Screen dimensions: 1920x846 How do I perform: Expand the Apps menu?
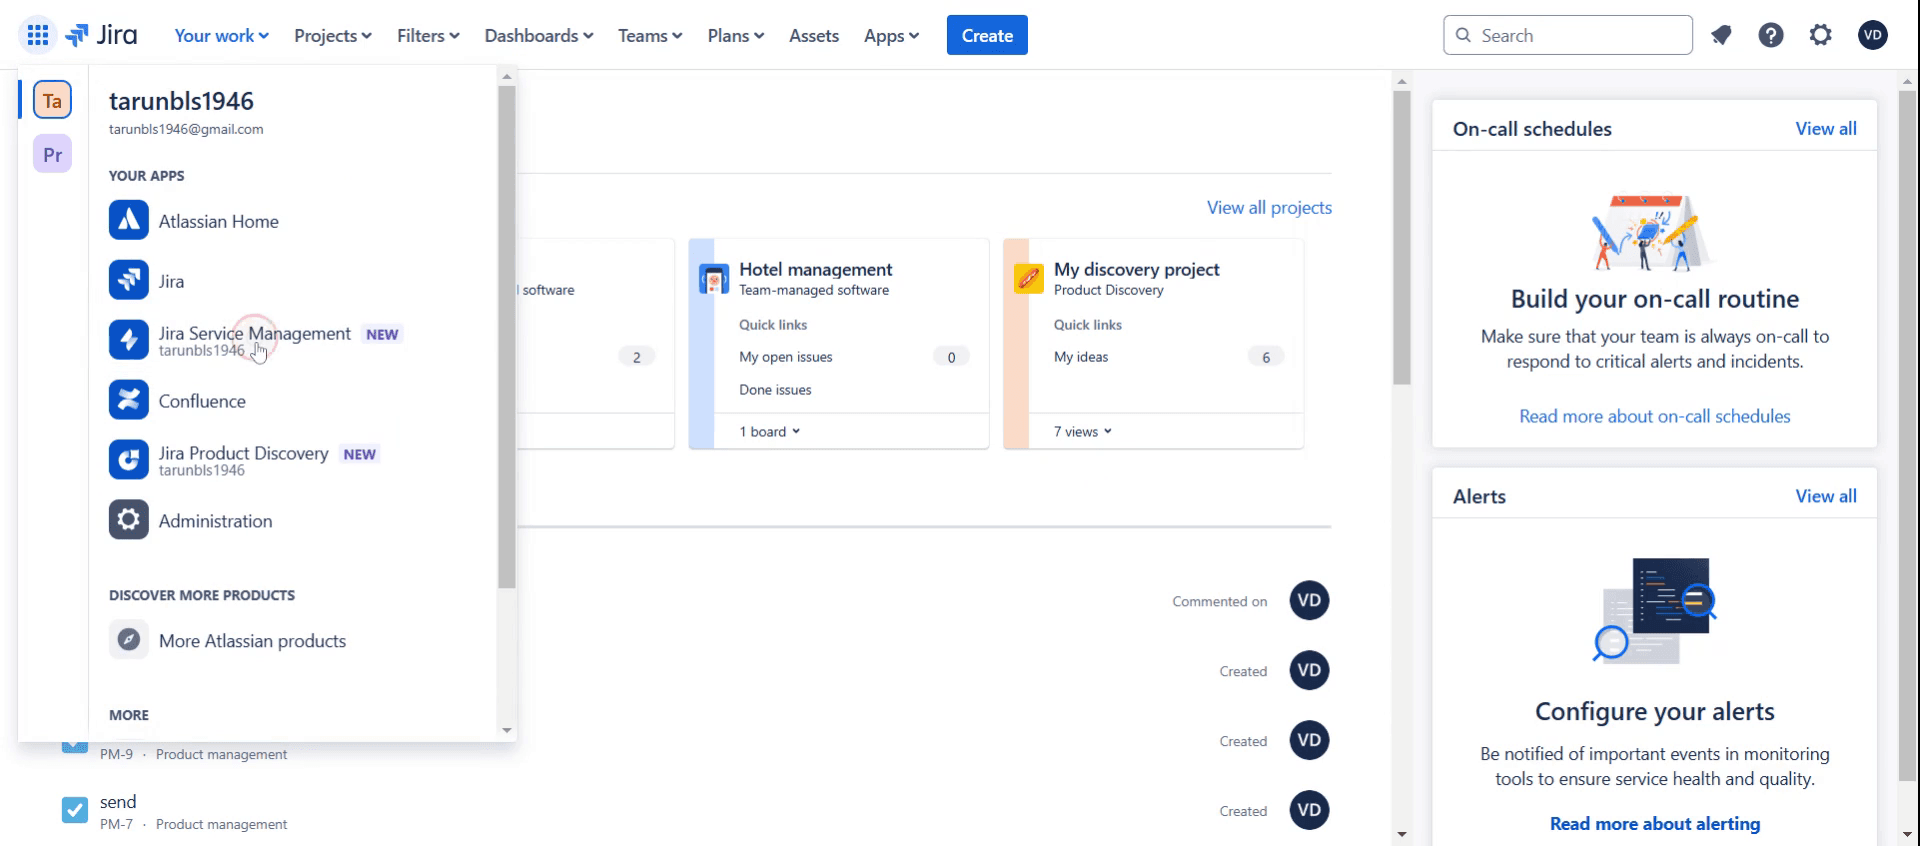pos(891,35)
